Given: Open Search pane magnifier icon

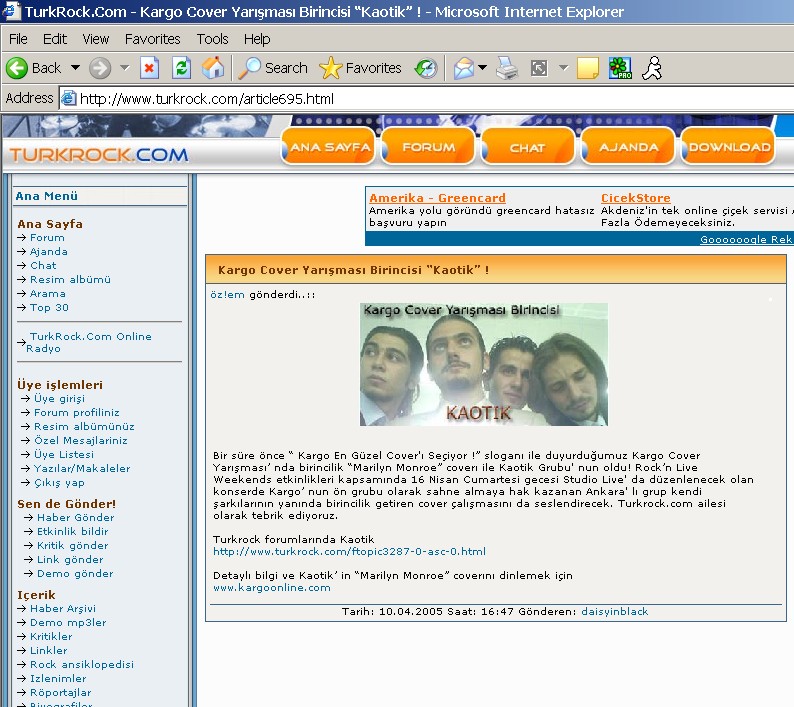Looking at the screenshot, I should [x=250, y=68].
